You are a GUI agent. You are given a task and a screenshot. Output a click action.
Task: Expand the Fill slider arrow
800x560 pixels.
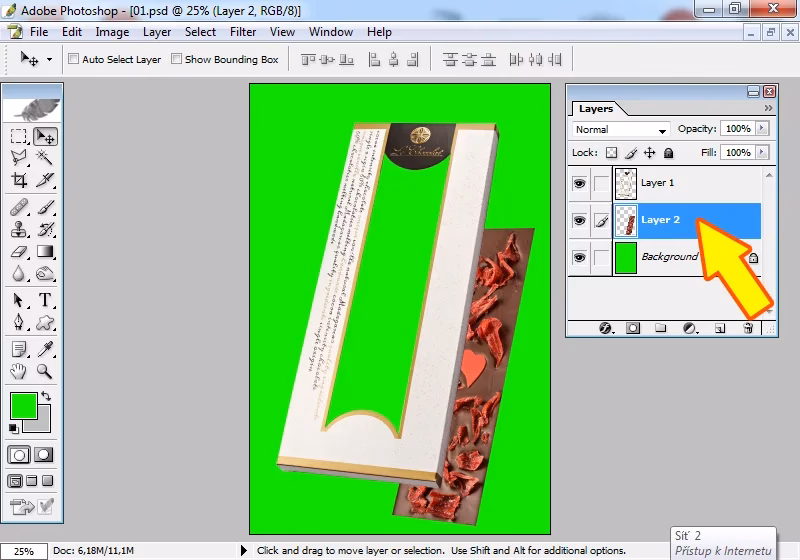(763, 153)
